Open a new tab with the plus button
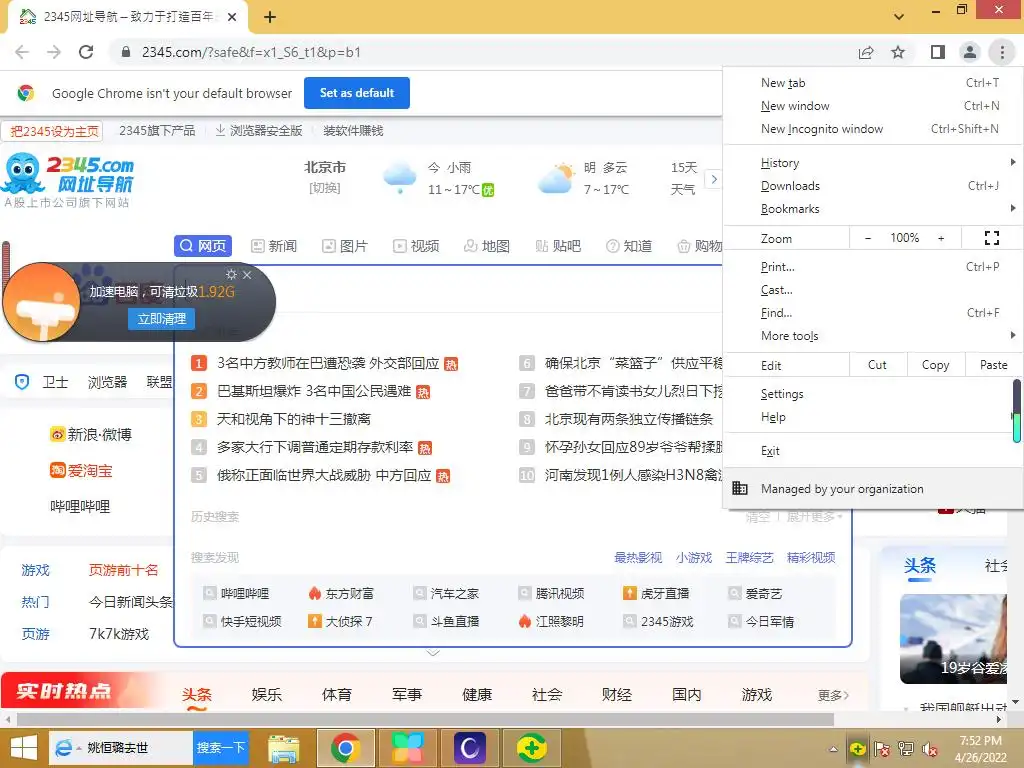This screenshot has width=1024, height=768. (x=270, y=17)
